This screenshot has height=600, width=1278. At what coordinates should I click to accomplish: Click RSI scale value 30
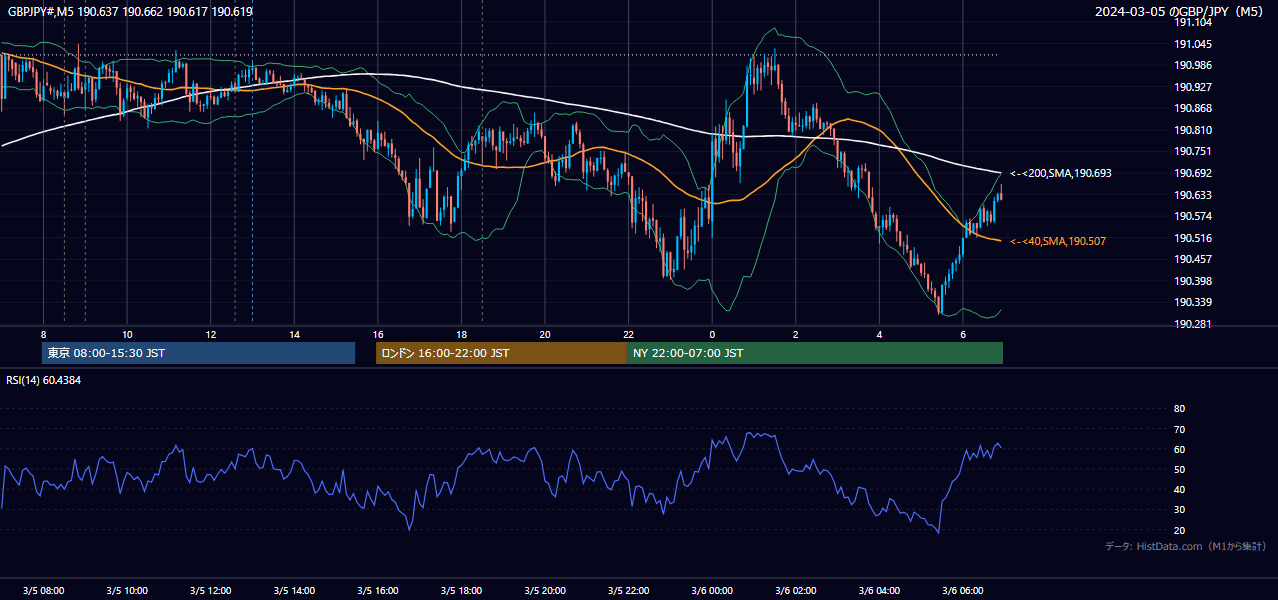point(1179,510)
